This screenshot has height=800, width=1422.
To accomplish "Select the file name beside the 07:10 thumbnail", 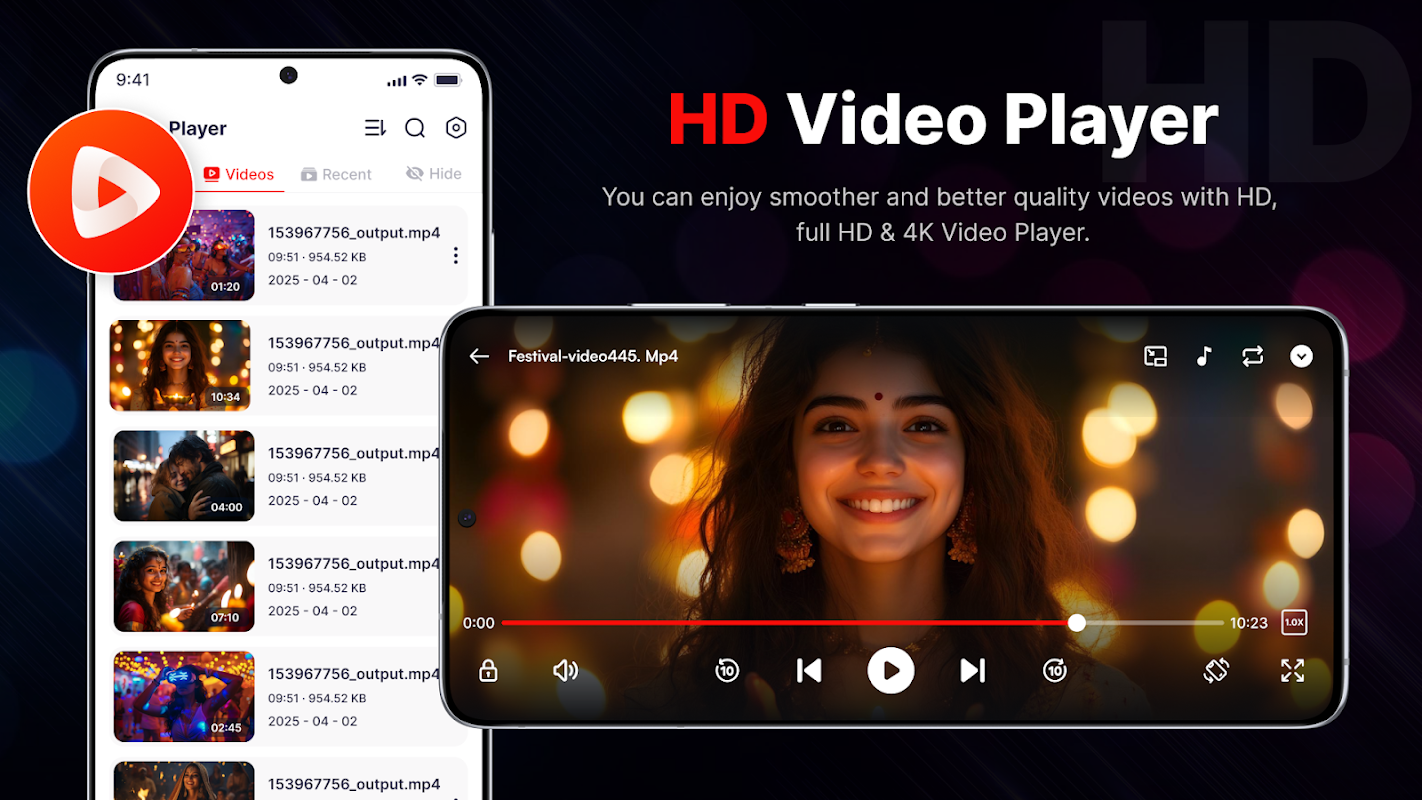I will click(x=354, y=563).
